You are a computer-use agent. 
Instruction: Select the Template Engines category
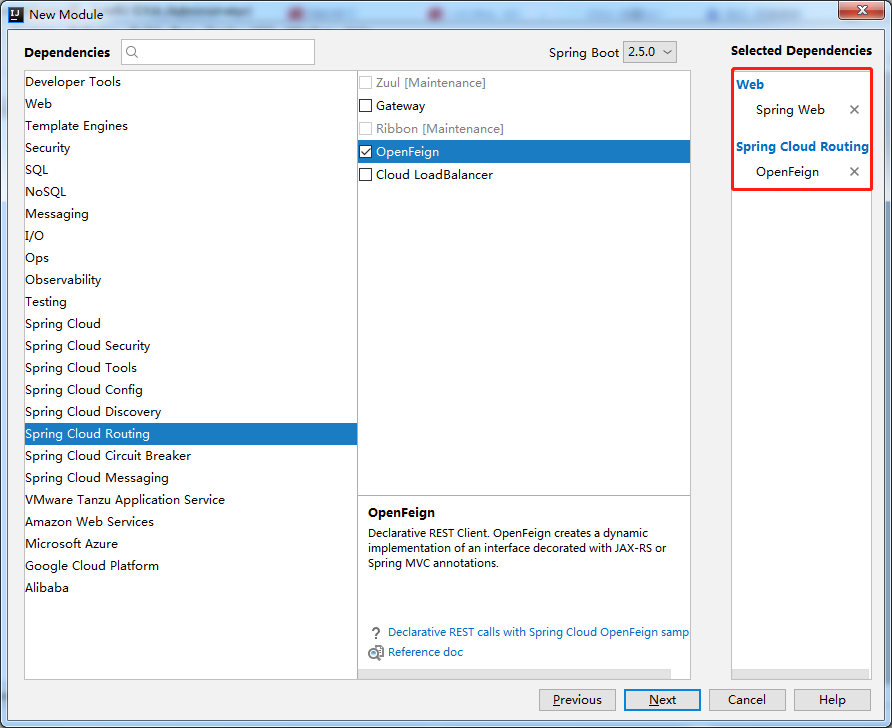(191, 126)
